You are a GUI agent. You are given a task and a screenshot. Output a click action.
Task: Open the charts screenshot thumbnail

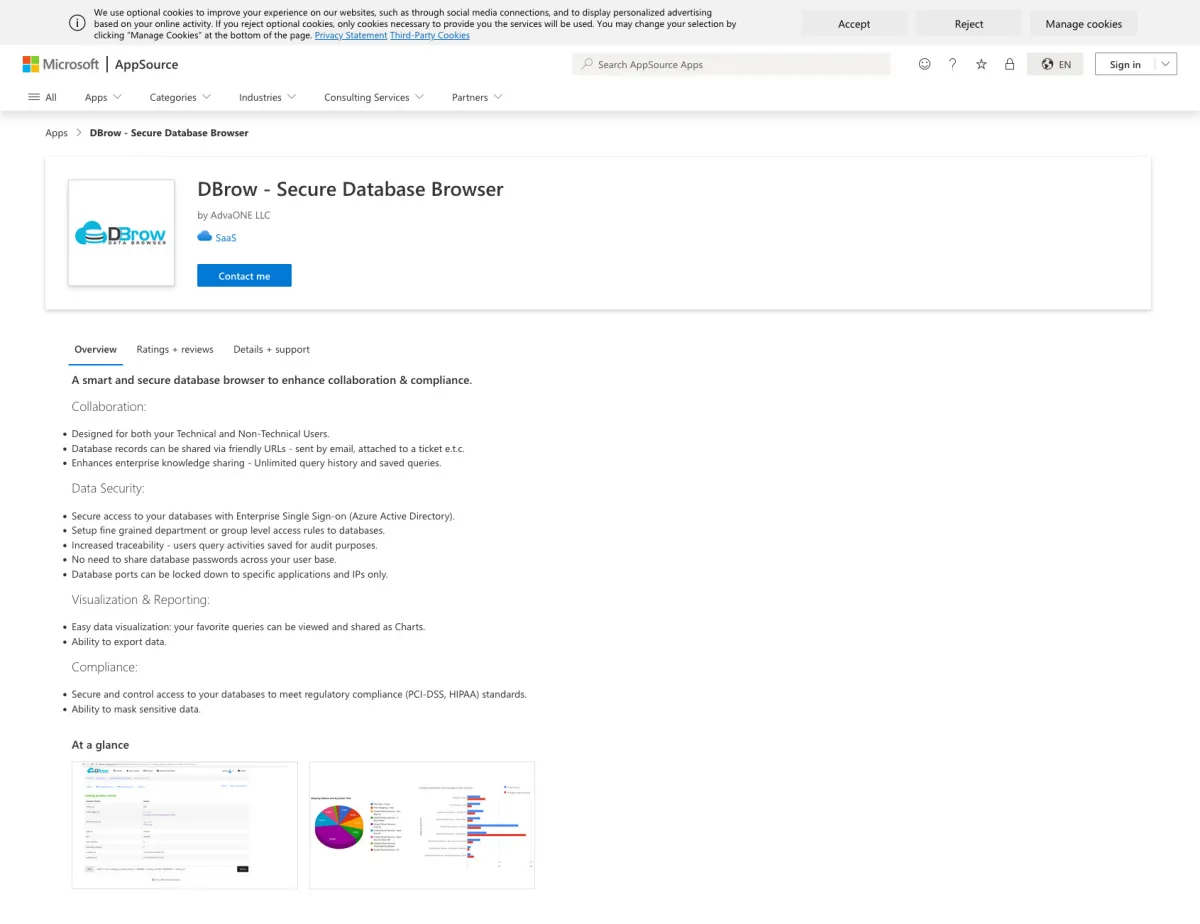click(x=422, y=825)
